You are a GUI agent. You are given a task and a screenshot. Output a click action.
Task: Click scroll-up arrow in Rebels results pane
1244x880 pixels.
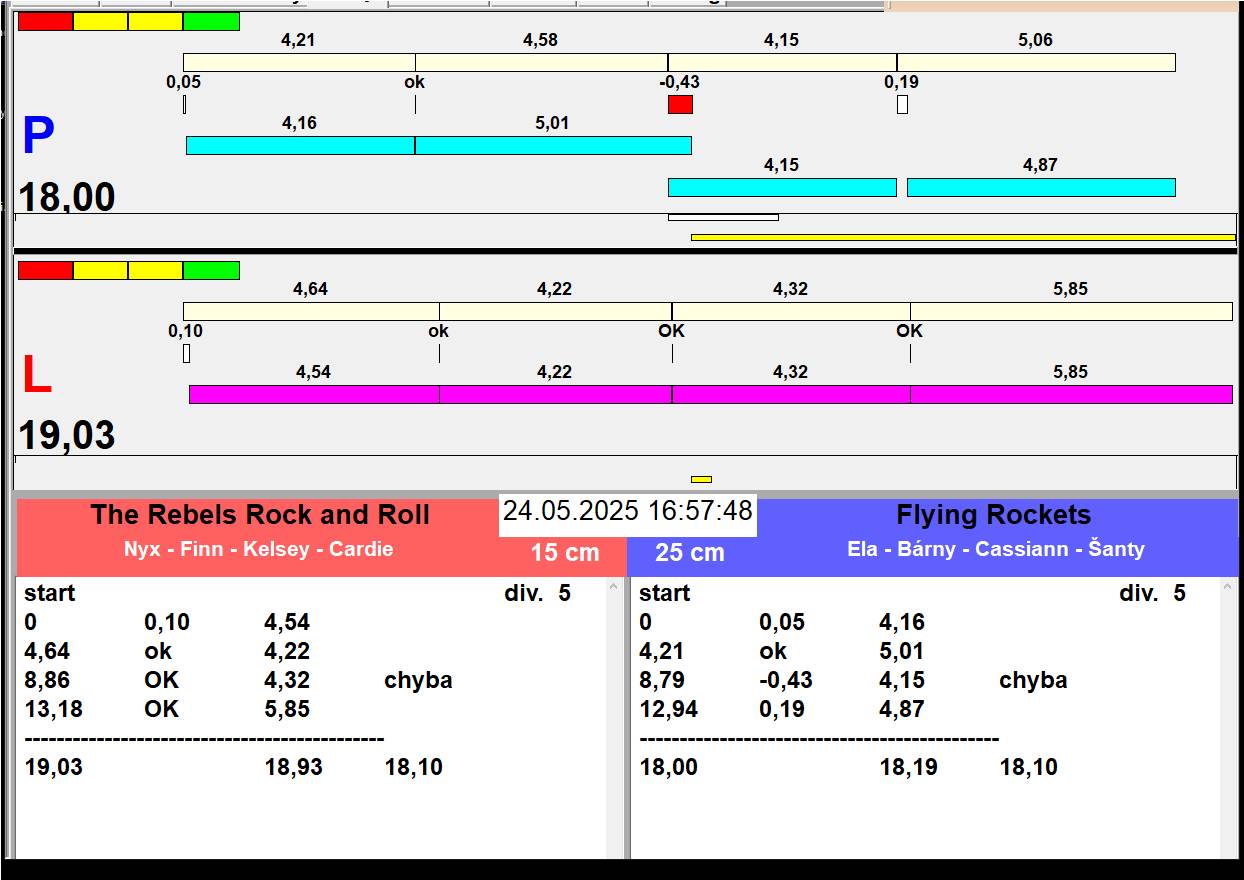click(614, 588)
